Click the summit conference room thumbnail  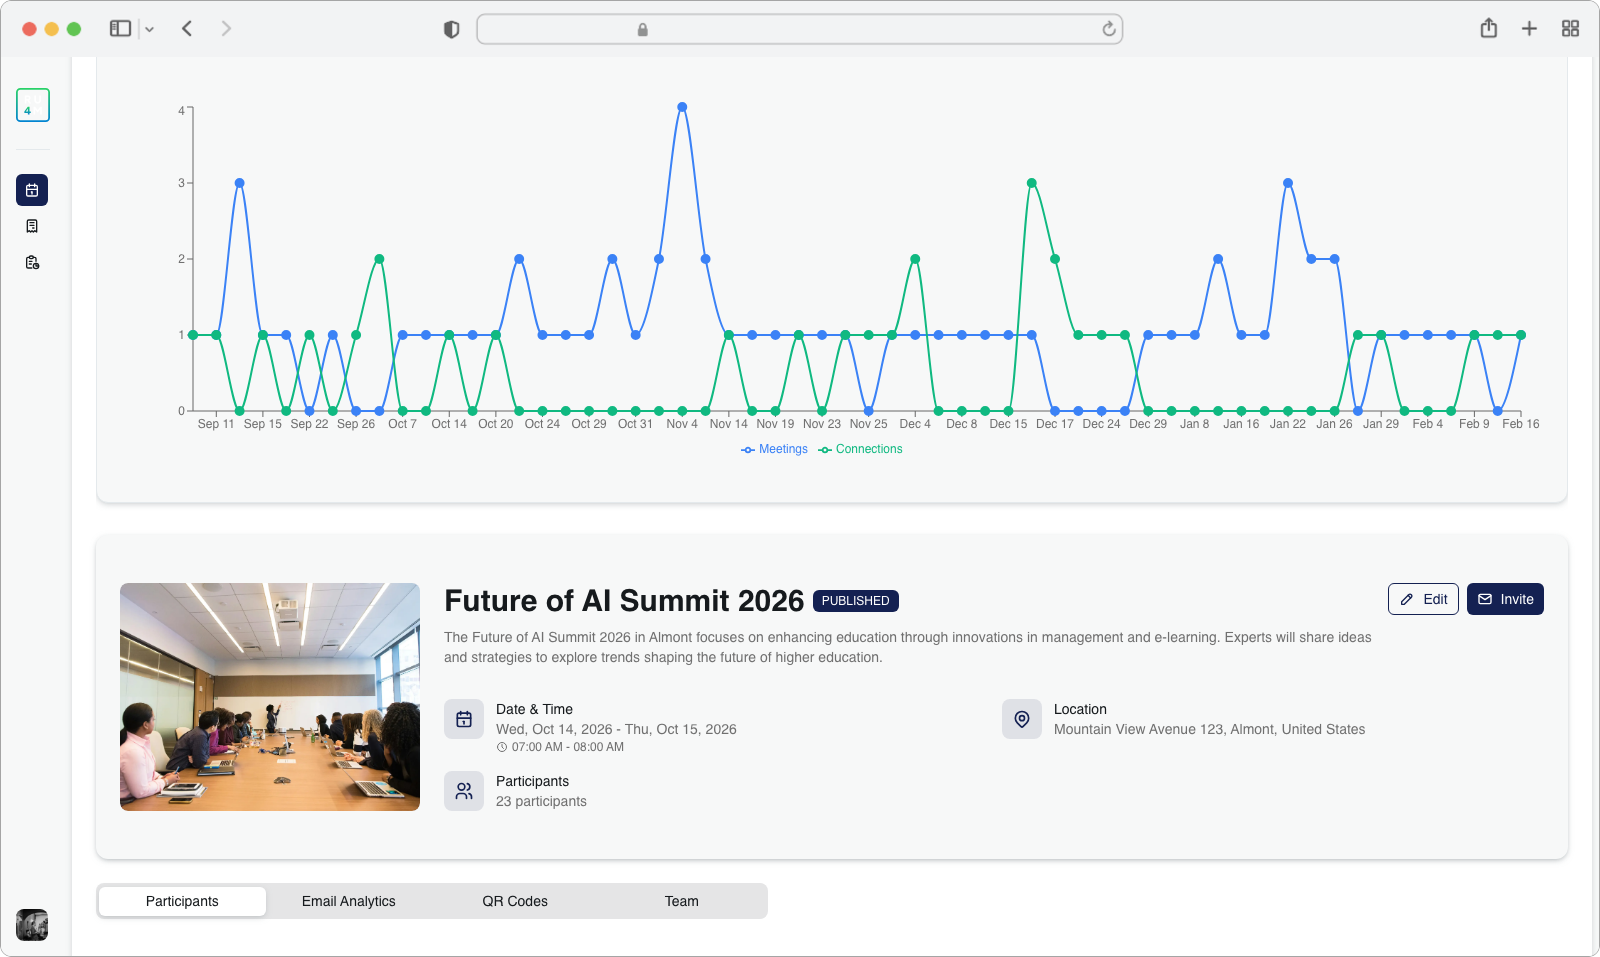point(270,697)
